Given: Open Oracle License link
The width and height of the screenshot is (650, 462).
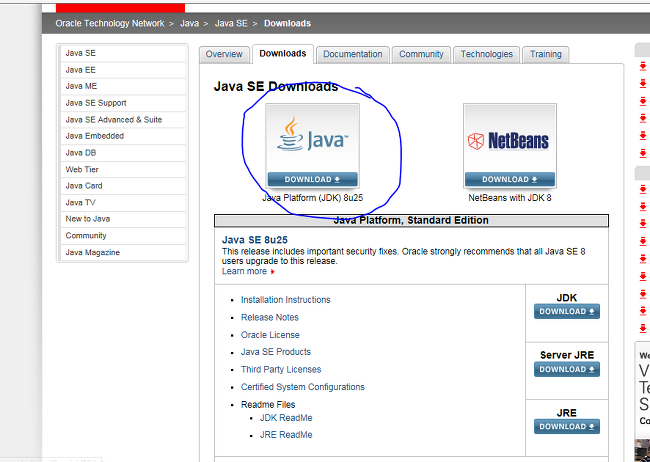Looking at the screenshot, I should [270, 335].
